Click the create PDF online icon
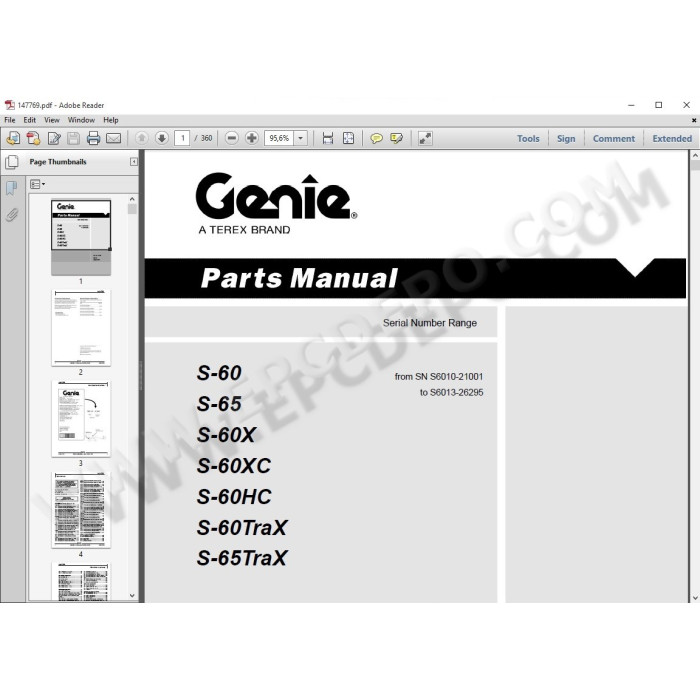This screenshot has width=700, height=700. click(x=13, y=138)
